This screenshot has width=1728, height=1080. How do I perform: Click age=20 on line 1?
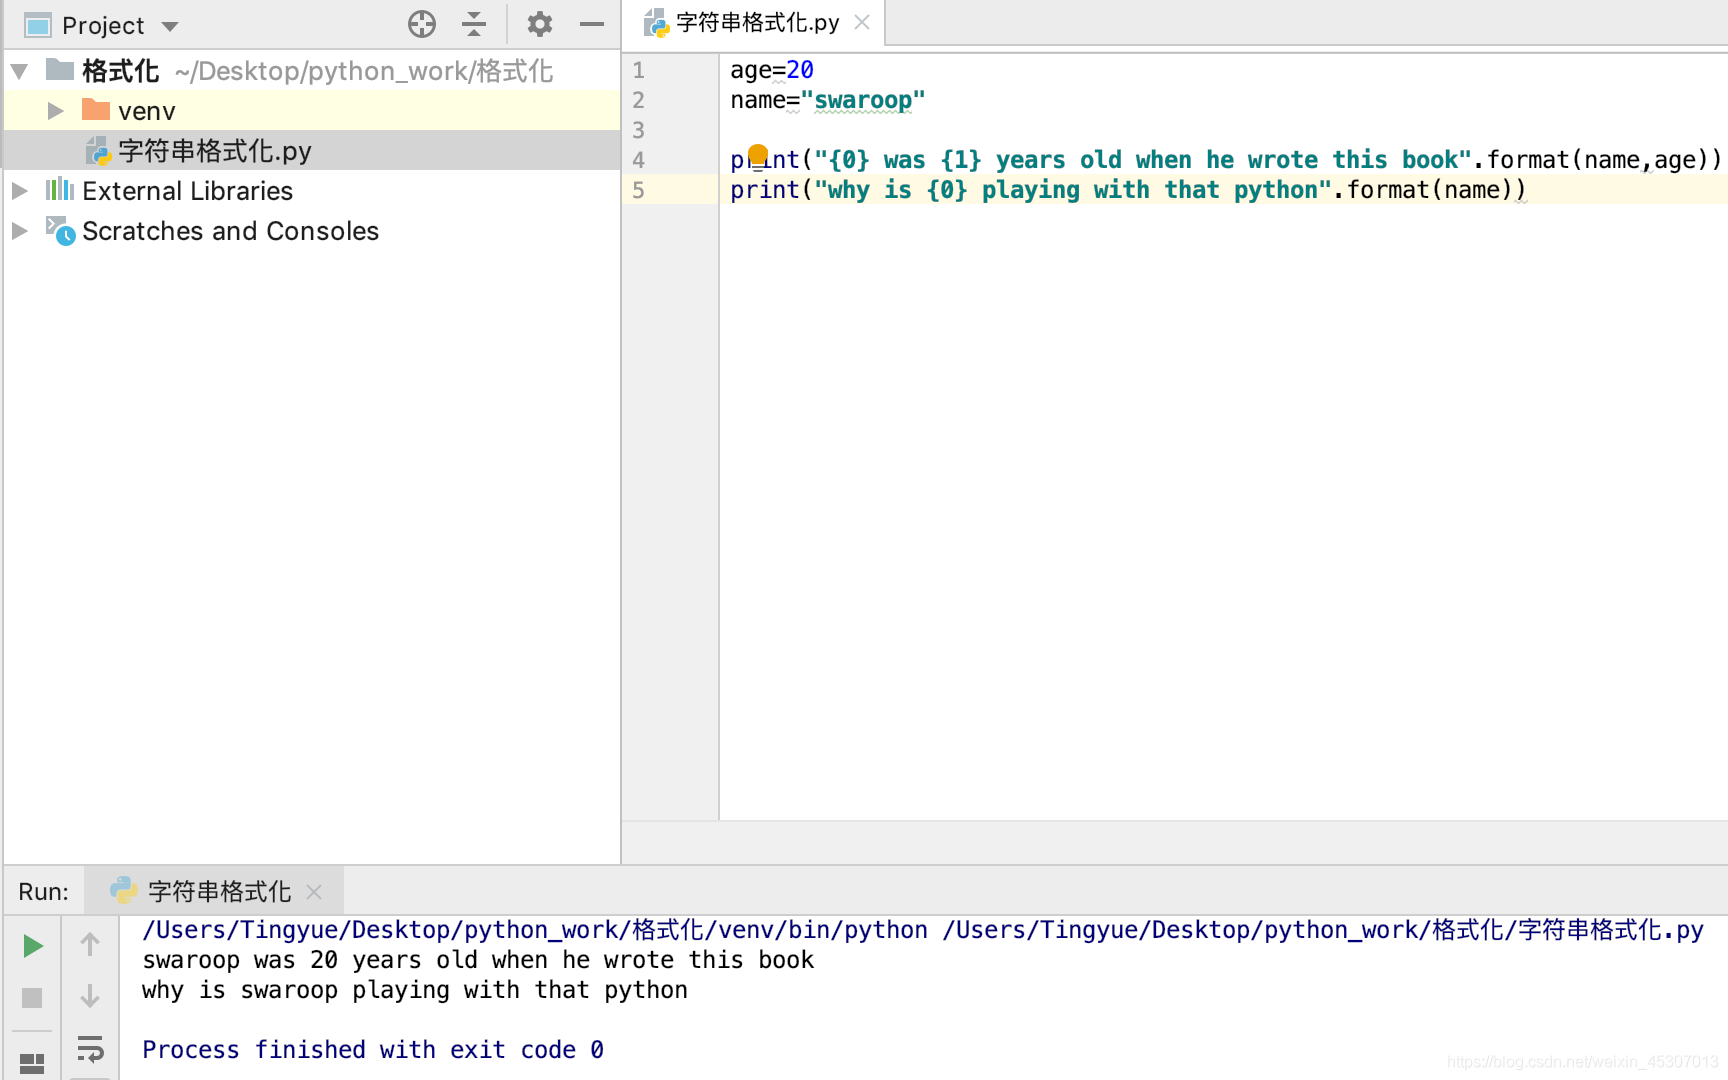pos(772,70)
